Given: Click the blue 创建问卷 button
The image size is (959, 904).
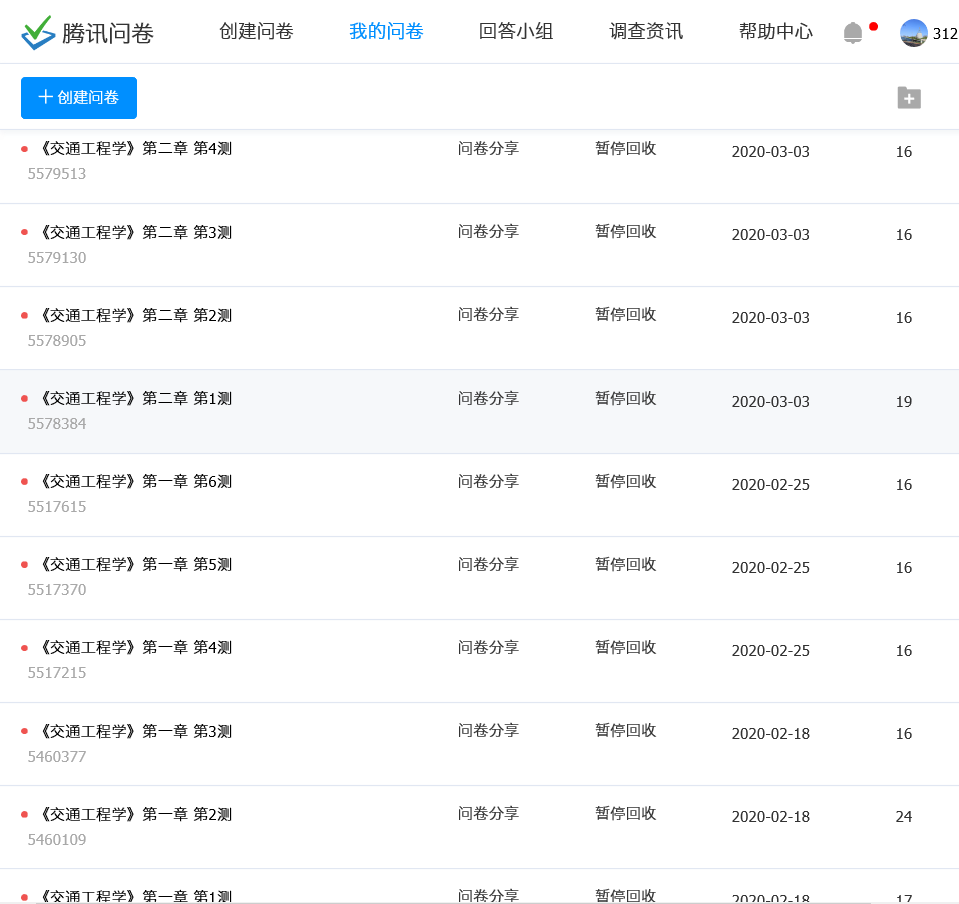Looking at the screenshot, I should [79, 98].
